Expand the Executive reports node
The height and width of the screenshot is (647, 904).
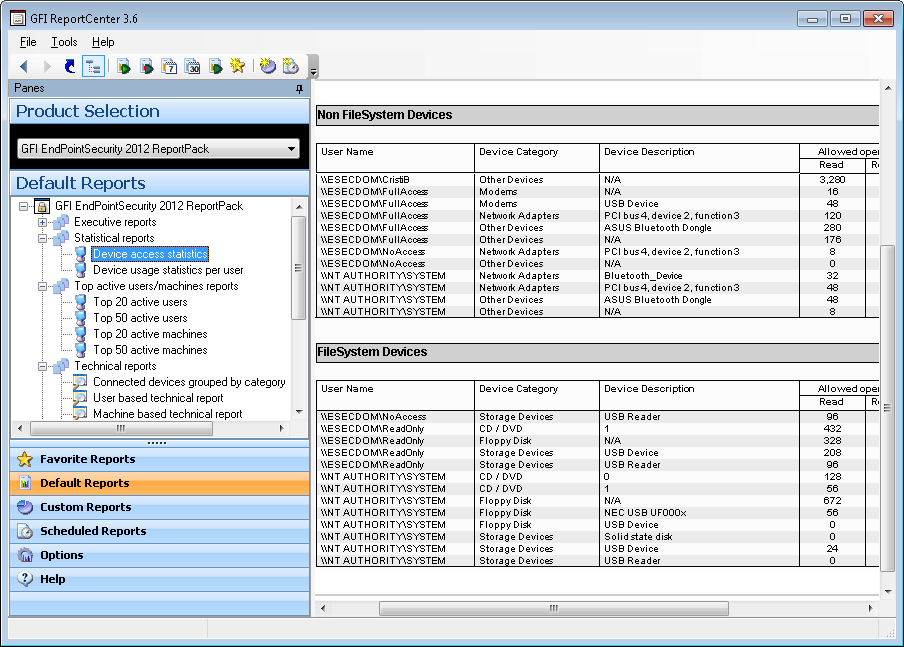tap(43, 222)
